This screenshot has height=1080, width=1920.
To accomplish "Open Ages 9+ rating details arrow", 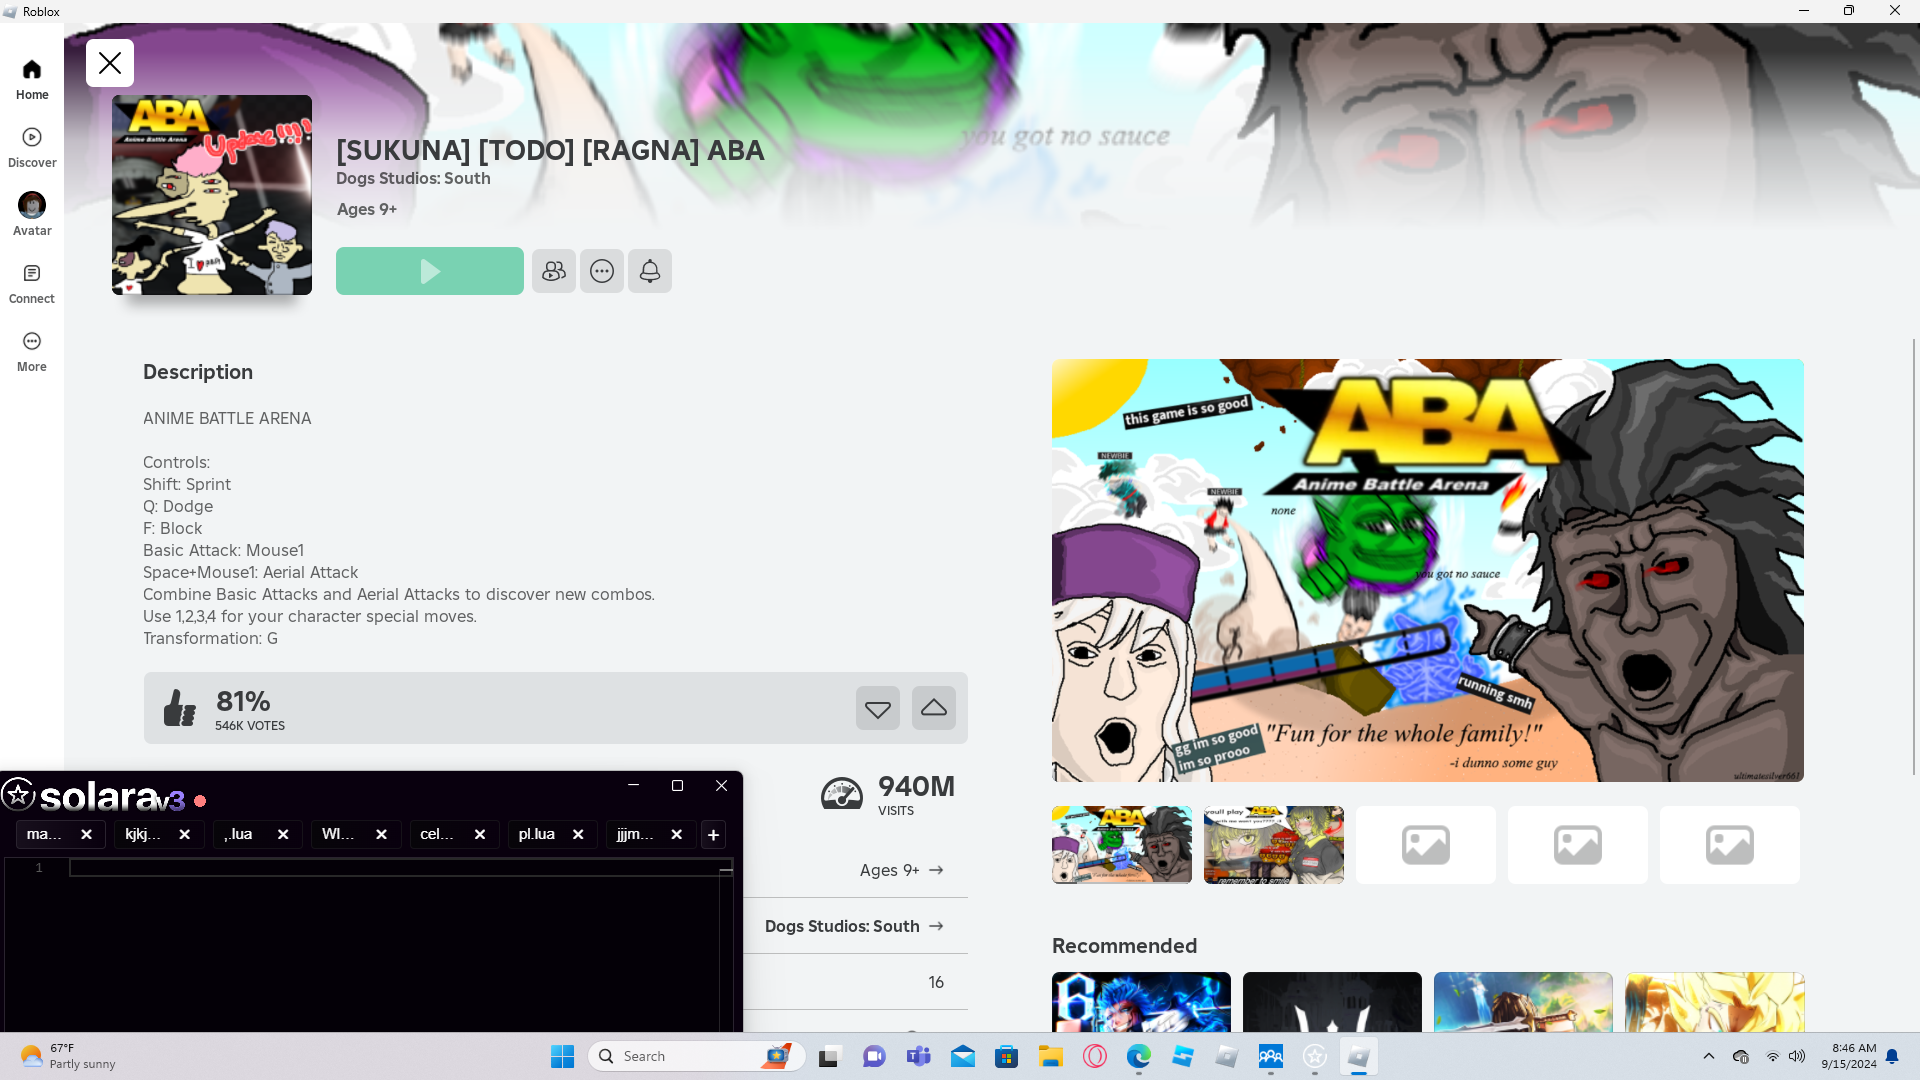I will pos(936,870).
